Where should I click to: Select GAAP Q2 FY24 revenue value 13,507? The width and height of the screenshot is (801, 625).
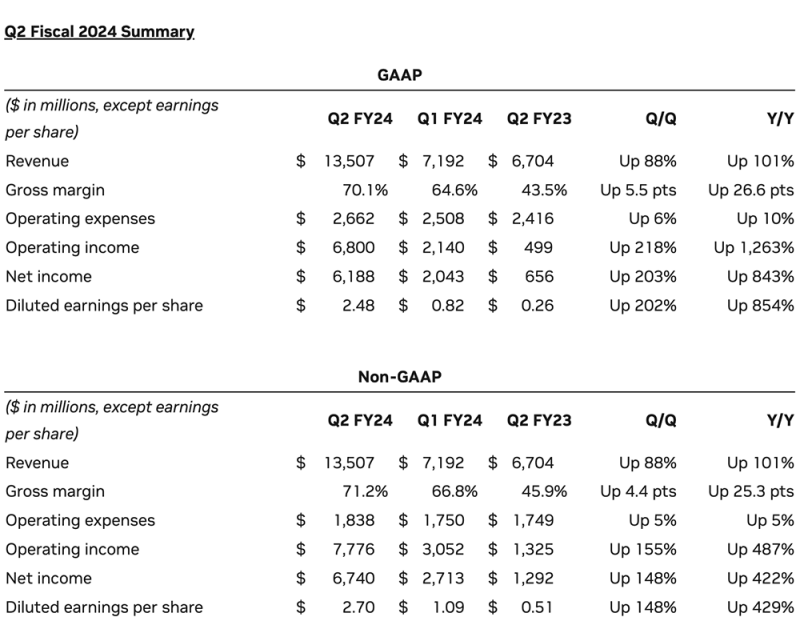(349, 161)
